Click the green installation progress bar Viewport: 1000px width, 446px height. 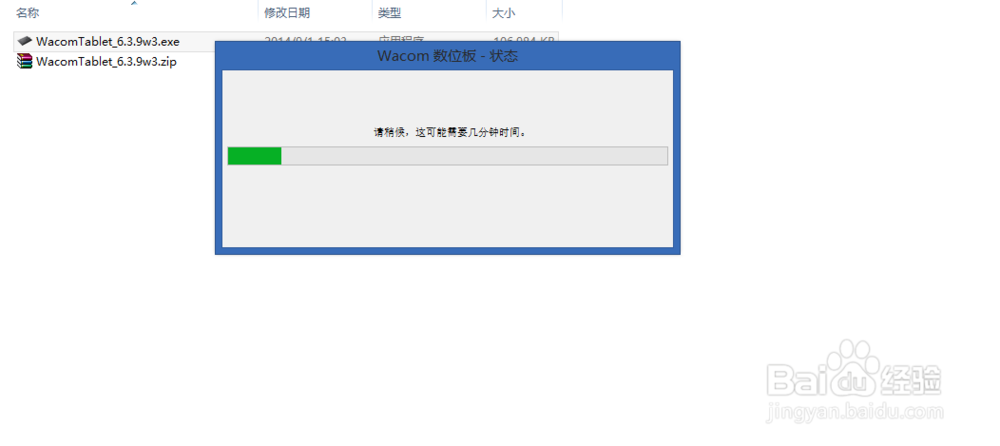[x=448, y=156]
